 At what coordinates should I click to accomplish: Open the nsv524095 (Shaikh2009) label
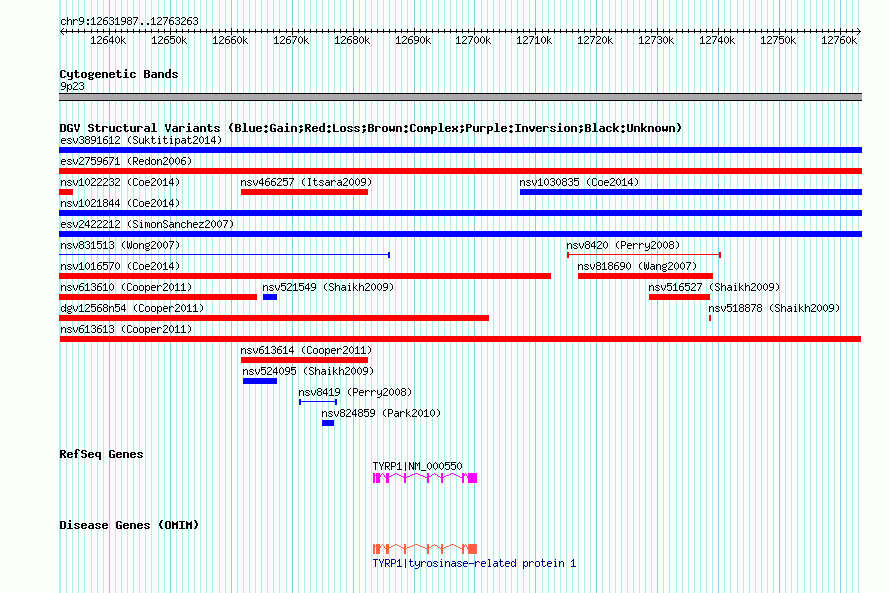[x=308, y=371]
